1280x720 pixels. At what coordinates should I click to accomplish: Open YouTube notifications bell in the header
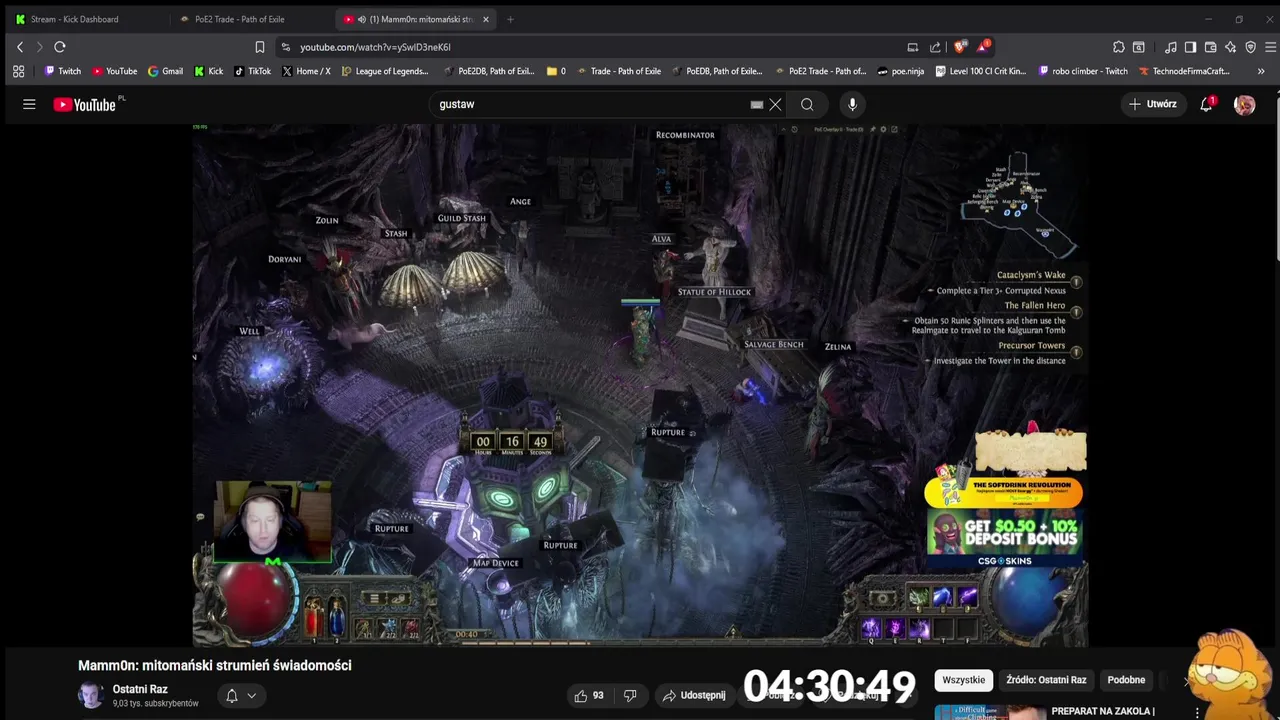point(1207,104)
